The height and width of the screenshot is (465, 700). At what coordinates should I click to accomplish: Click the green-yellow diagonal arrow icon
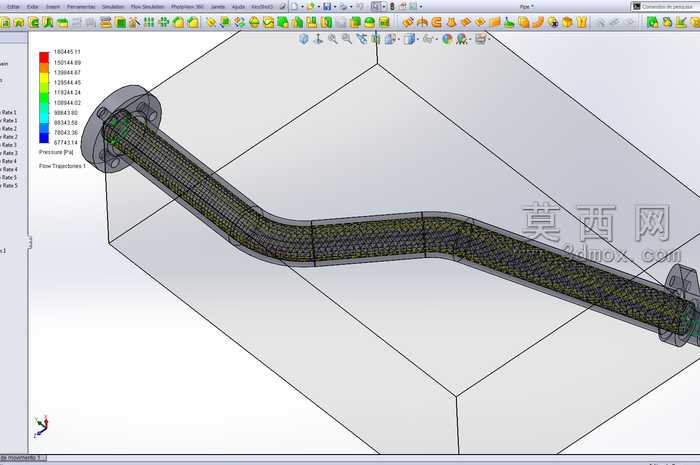pyautogui.click(x=681, y=22)
